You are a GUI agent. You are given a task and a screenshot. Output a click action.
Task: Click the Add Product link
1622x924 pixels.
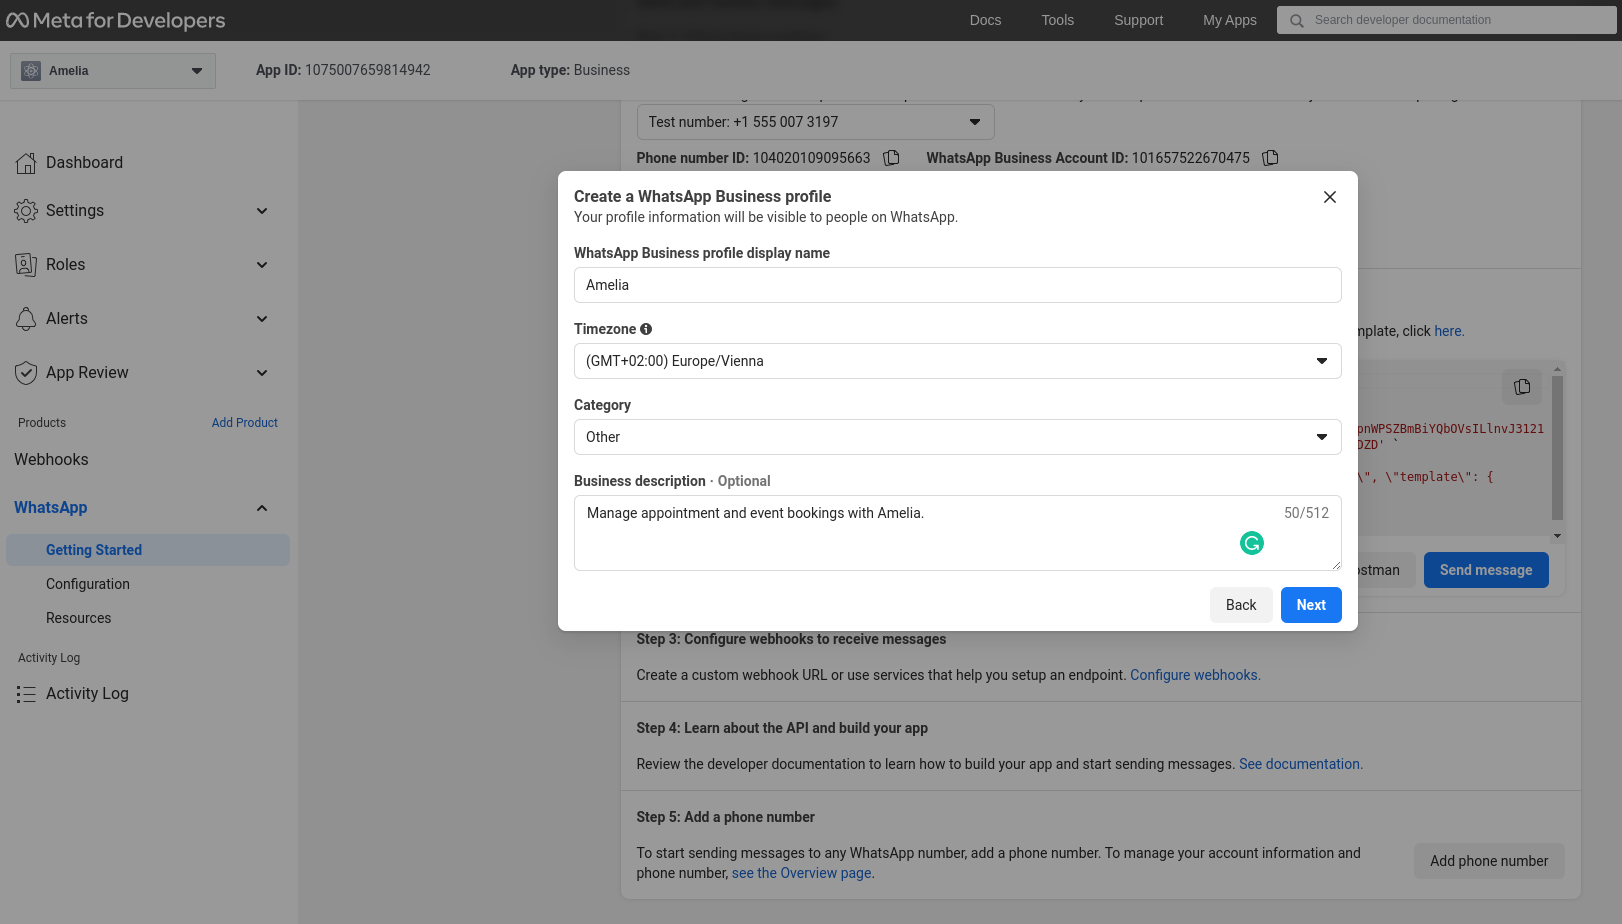pos(244,423)
